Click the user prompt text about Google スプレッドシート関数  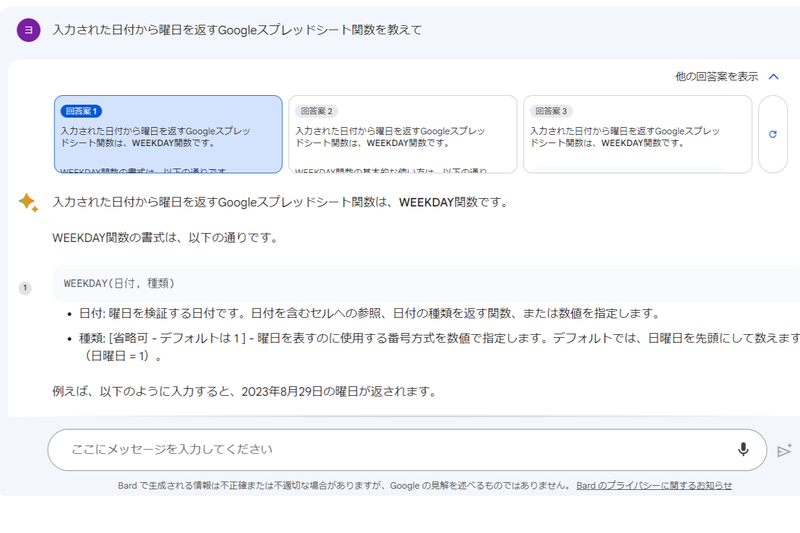pos(237,30)
